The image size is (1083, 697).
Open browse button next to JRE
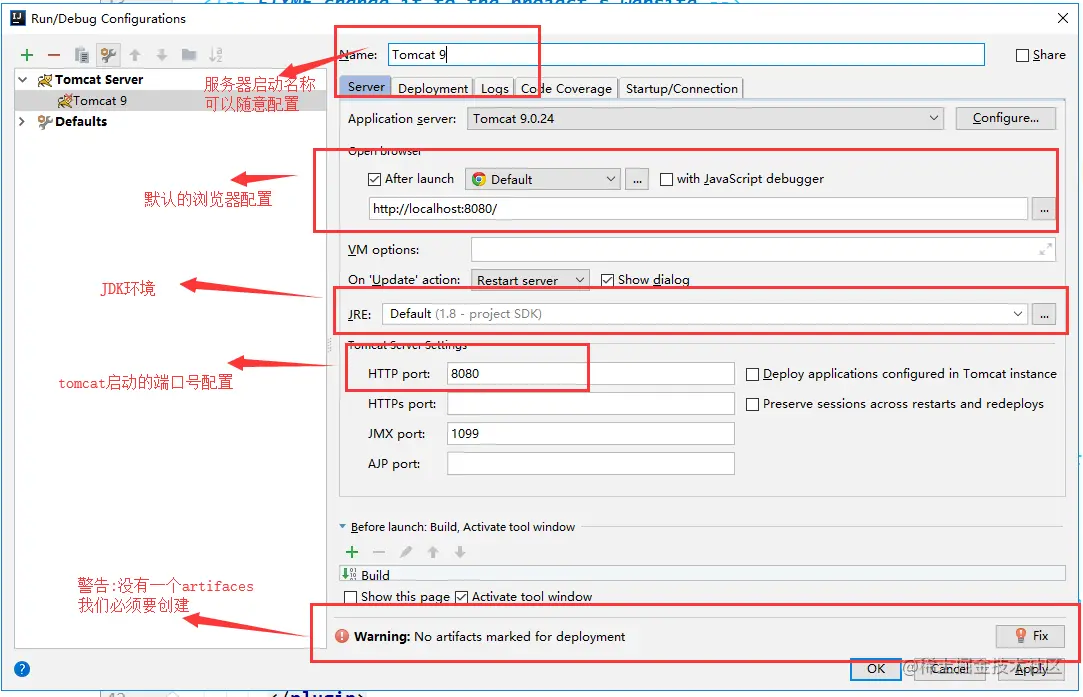tap(1044, 314)
